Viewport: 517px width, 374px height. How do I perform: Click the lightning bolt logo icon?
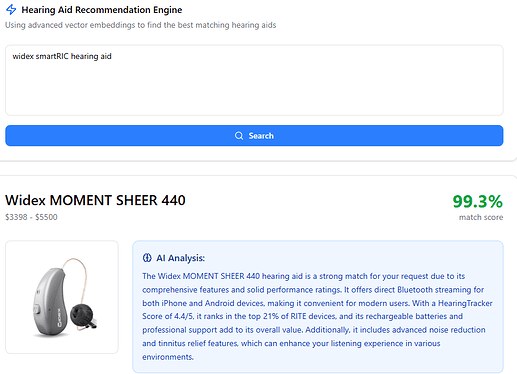click(x=11, y=10)
